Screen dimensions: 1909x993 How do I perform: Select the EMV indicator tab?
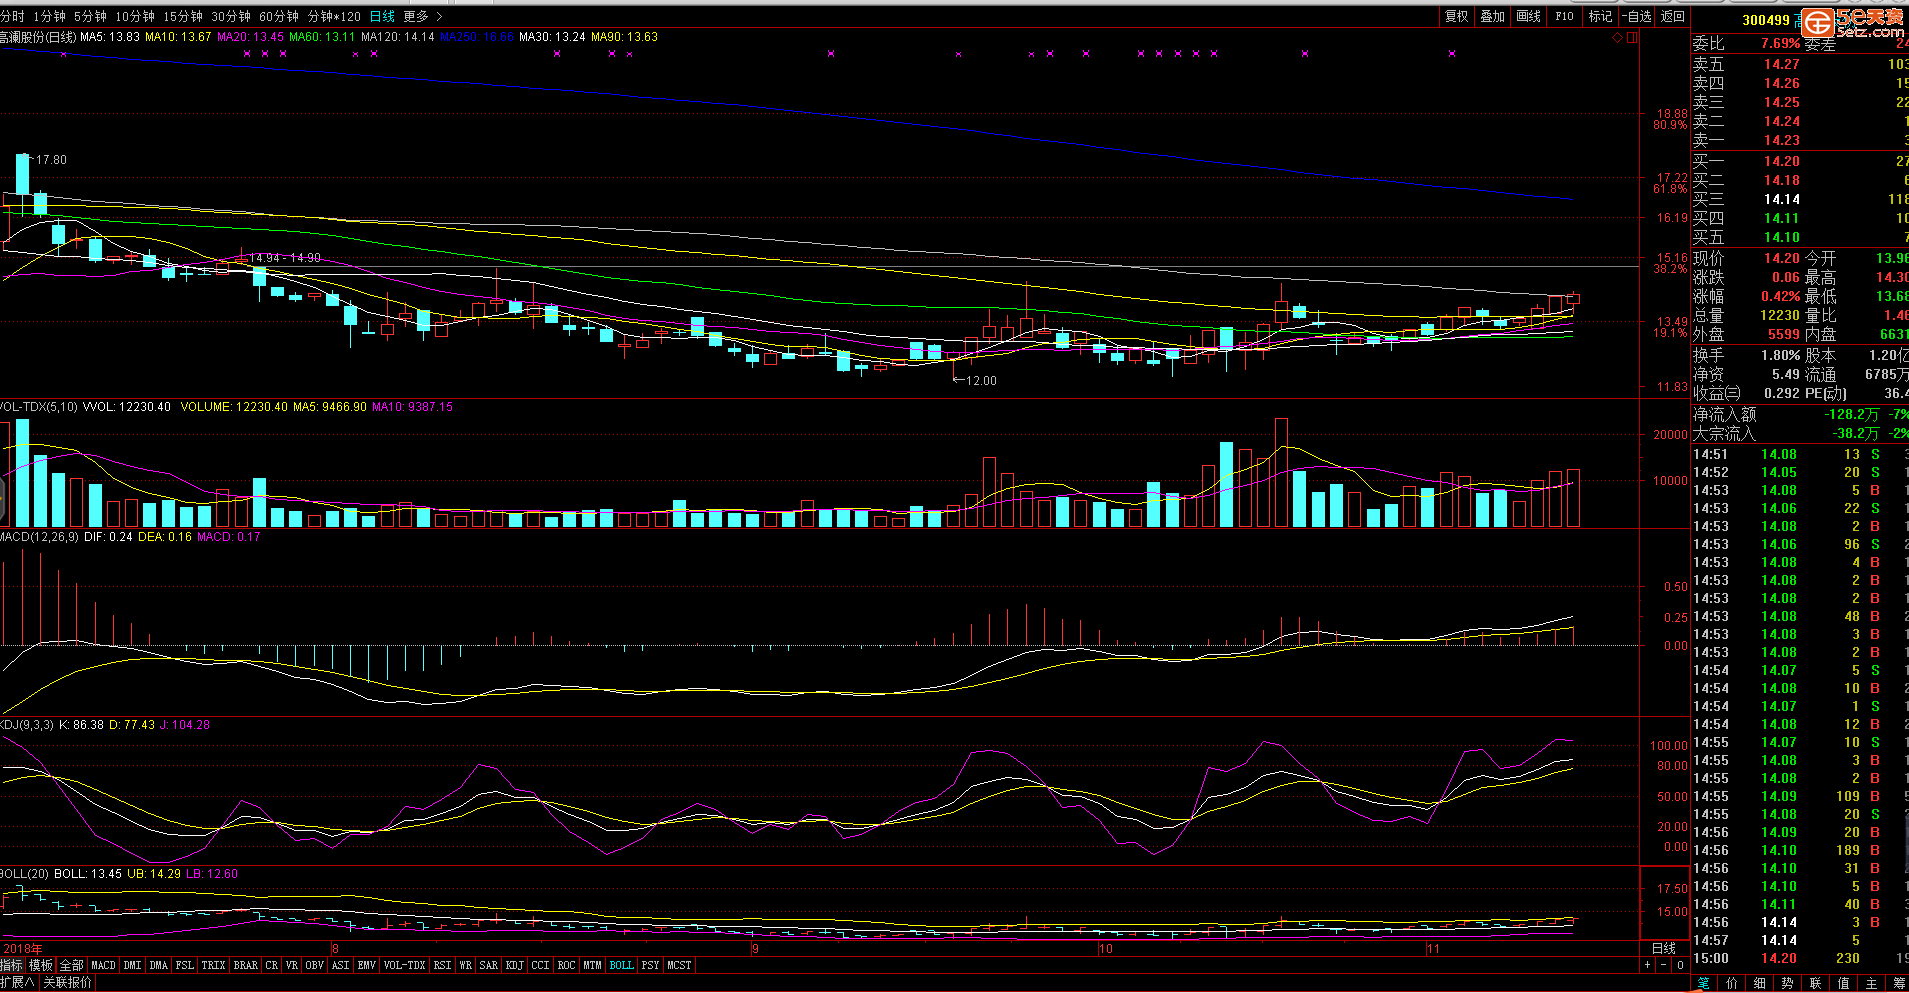click(x=366, y=965)
